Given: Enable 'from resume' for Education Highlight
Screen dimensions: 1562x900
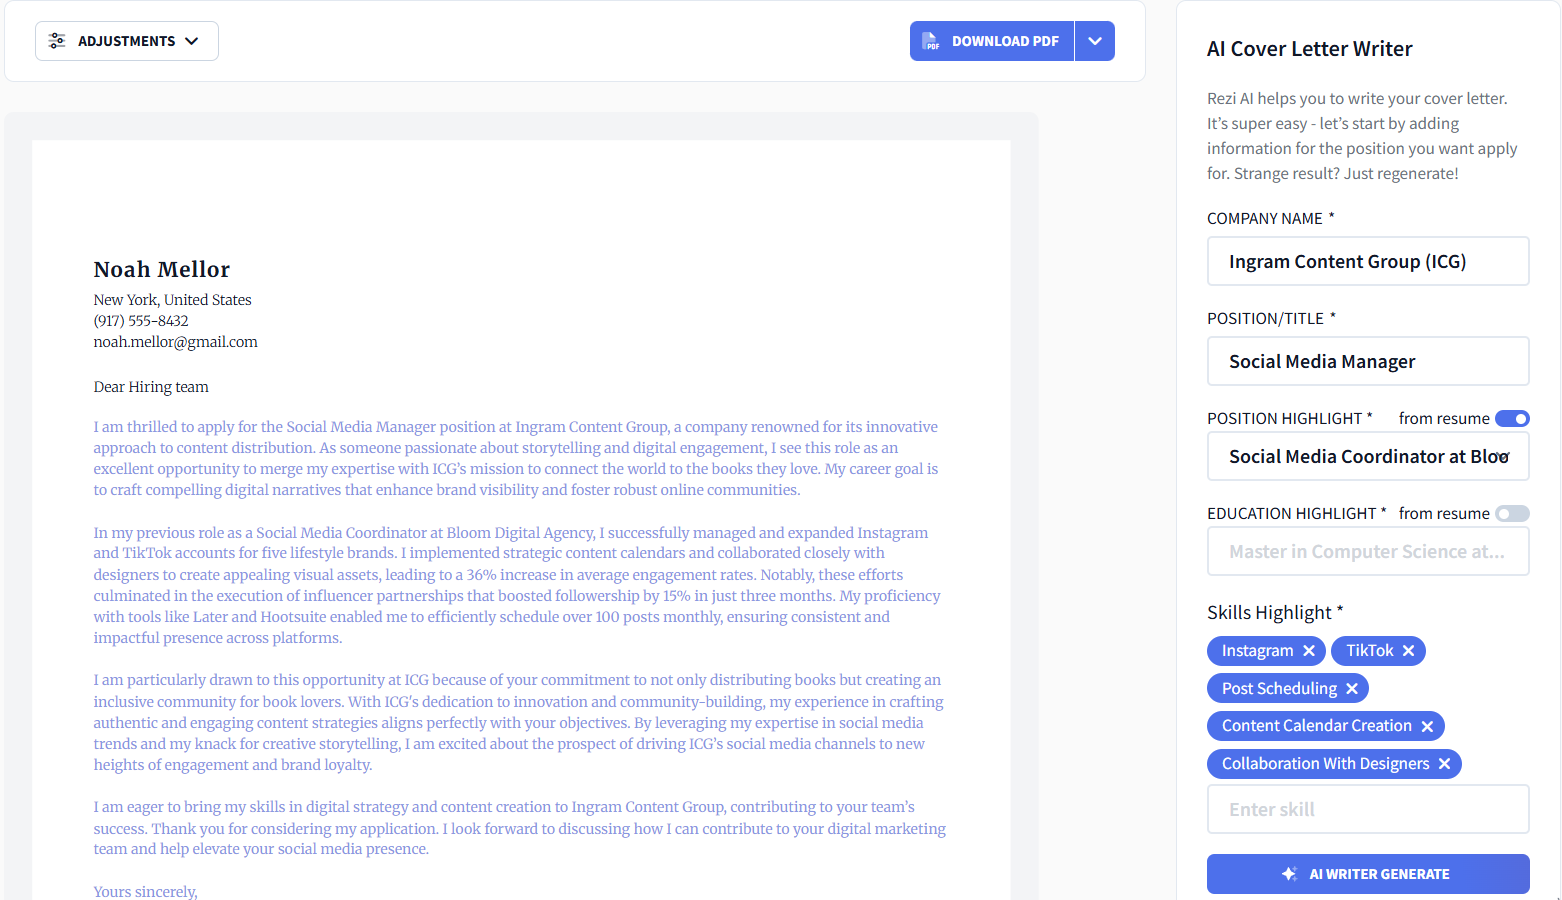Looking at the screenshot, I should 1513,513.
